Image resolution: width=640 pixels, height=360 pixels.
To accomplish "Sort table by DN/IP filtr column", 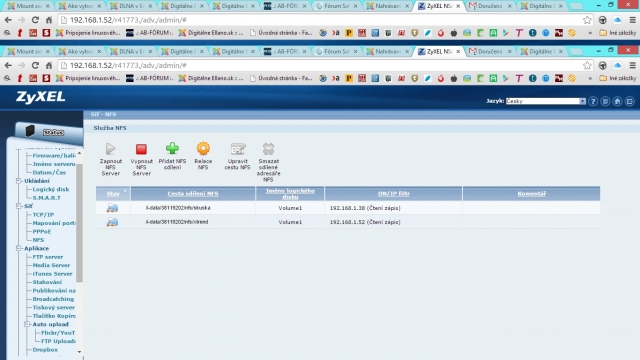I will (393, 193).
